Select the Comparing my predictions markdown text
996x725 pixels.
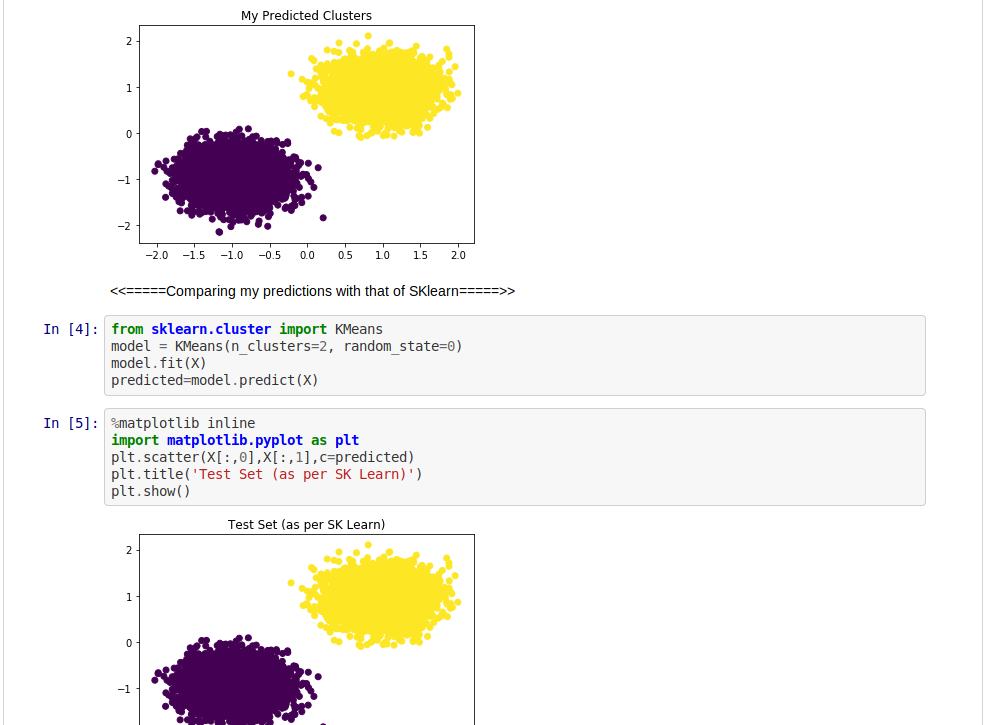point(312,291)
